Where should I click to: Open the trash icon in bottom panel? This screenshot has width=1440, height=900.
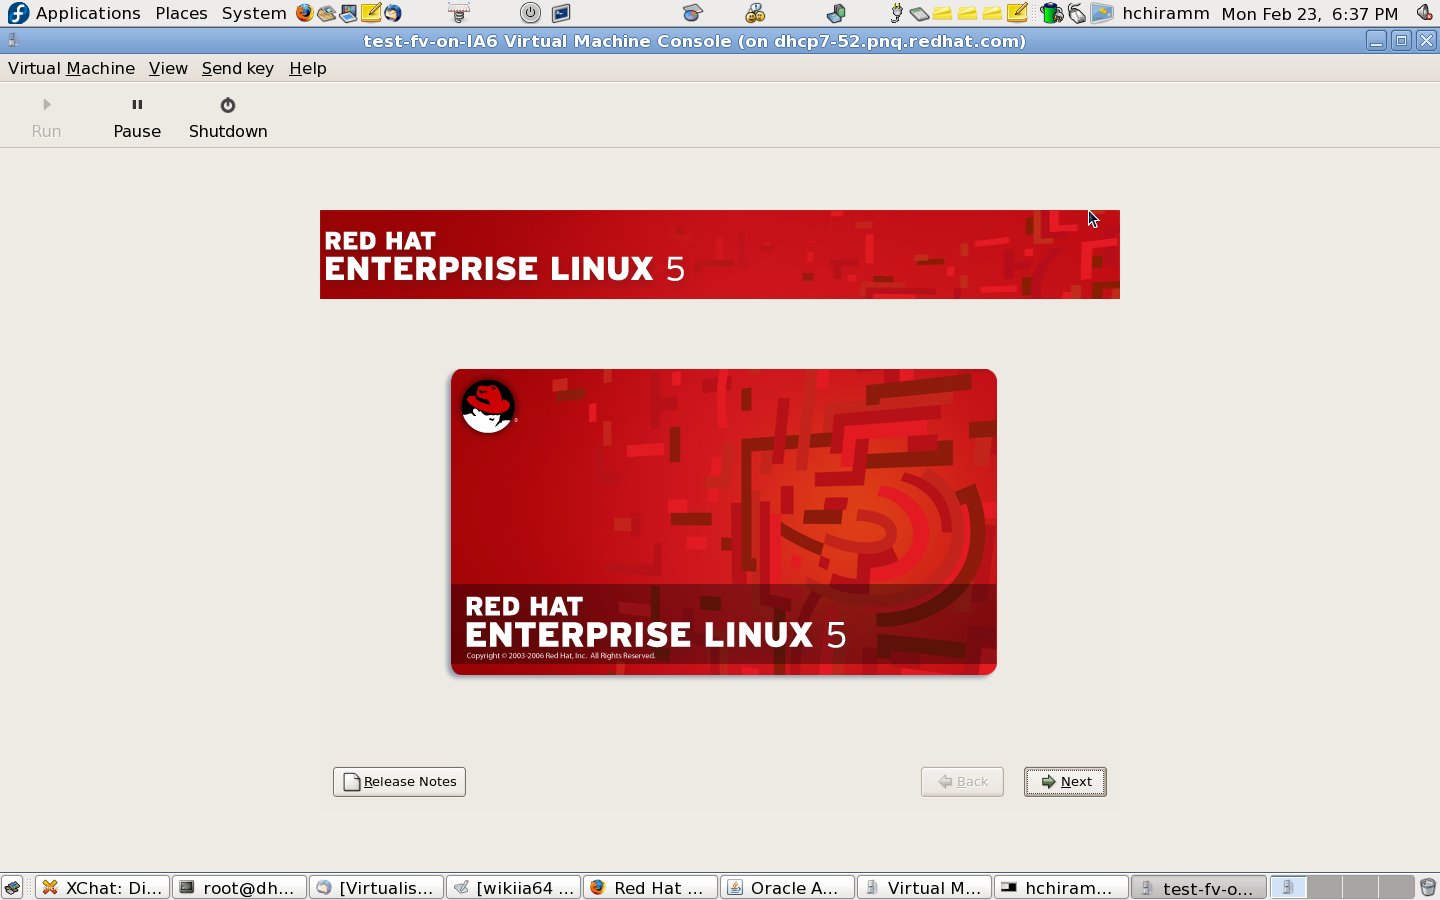pyautogui.click(x=1428, y=888)
